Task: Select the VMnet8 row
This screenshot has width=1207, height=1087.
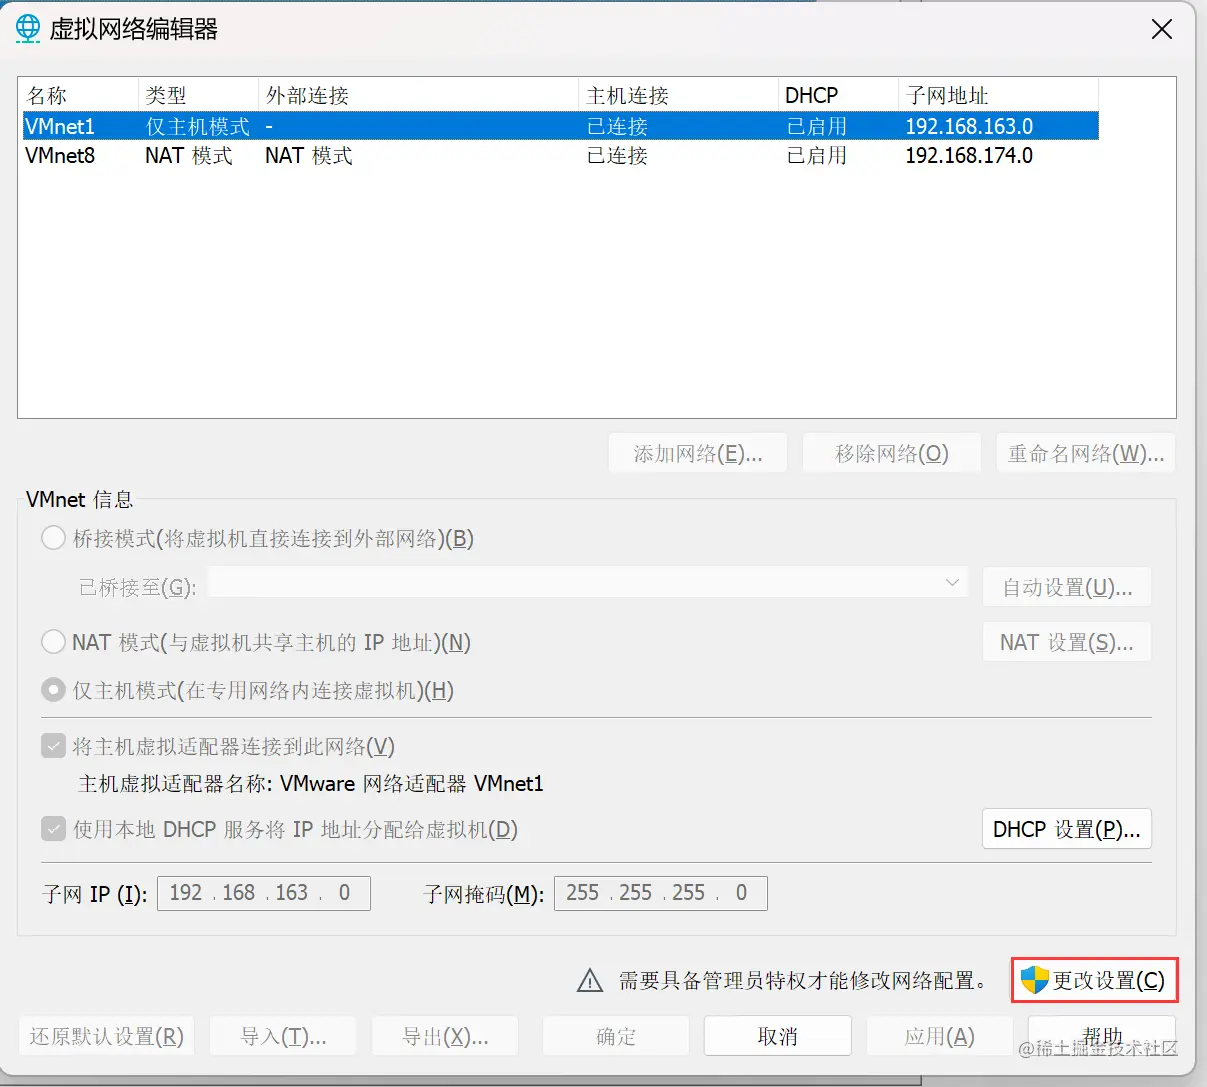Action: click(x=560, y=155)
